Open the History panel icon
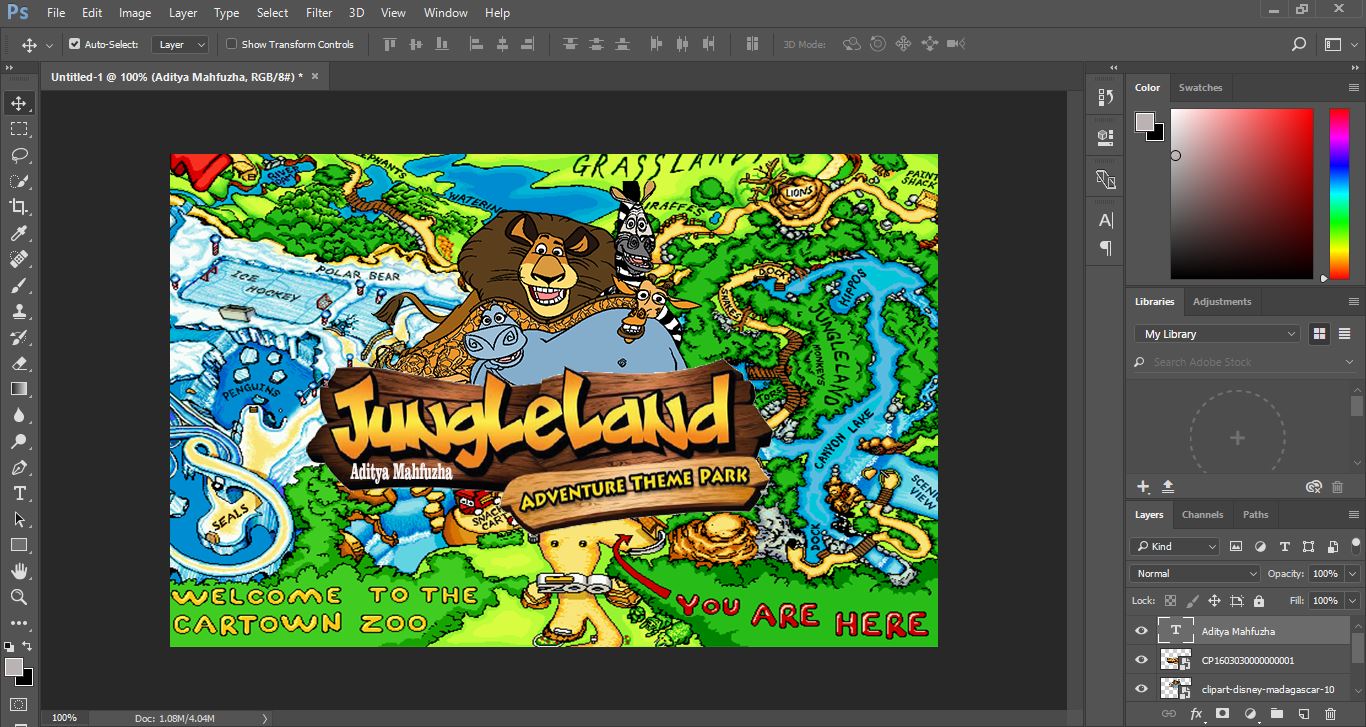Image resolution: width=1366 pixels, height=727 pixels. point(1105,97)
